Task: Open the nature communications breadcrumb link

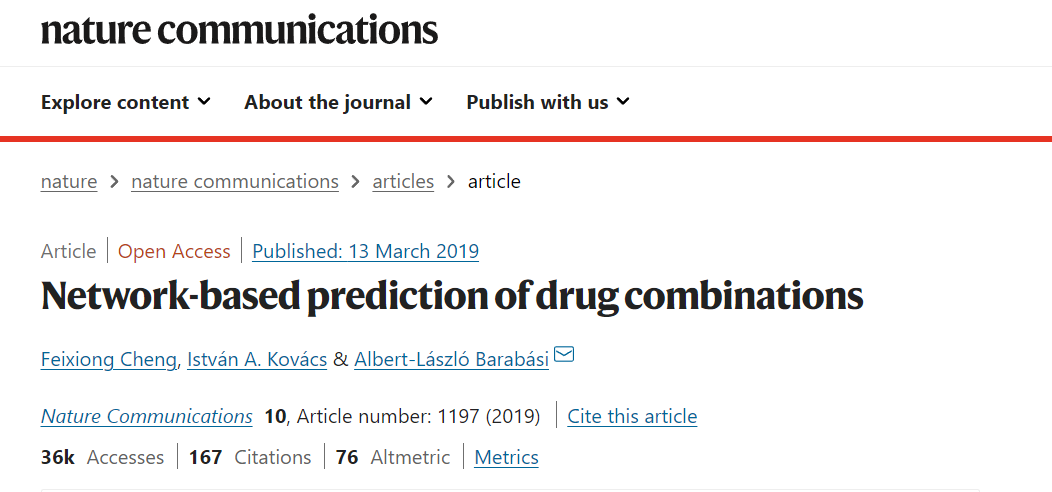Action: [235, 181]
